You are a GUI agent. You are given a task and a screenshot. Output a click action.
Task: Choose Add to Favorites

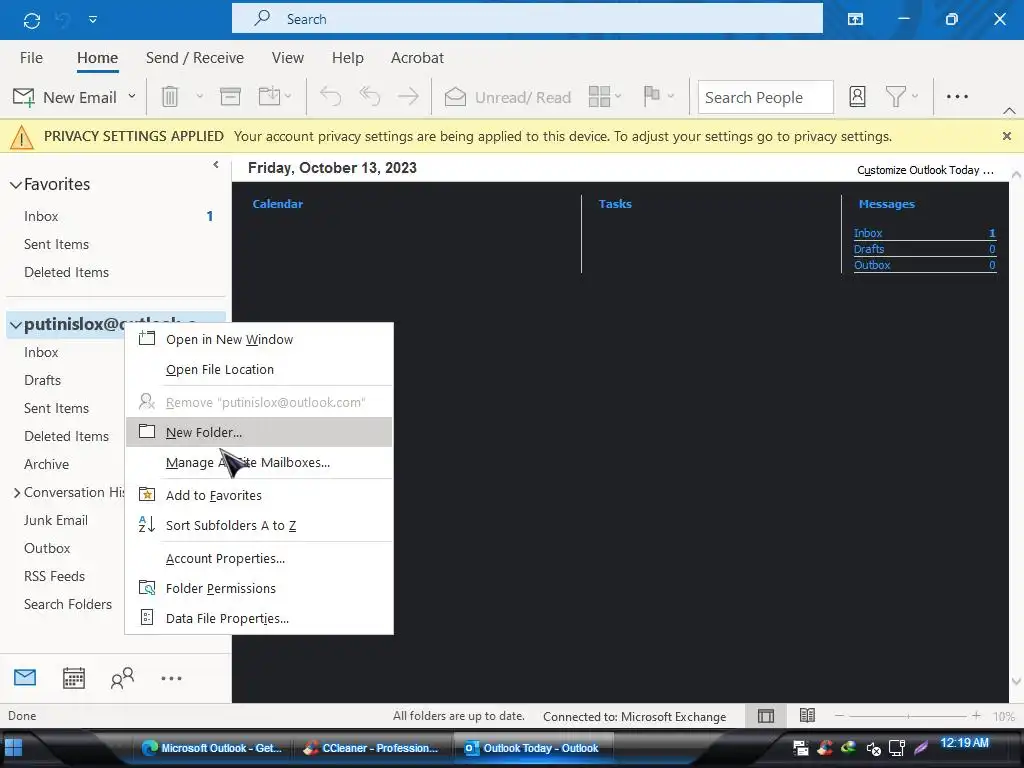coord(259,495)
